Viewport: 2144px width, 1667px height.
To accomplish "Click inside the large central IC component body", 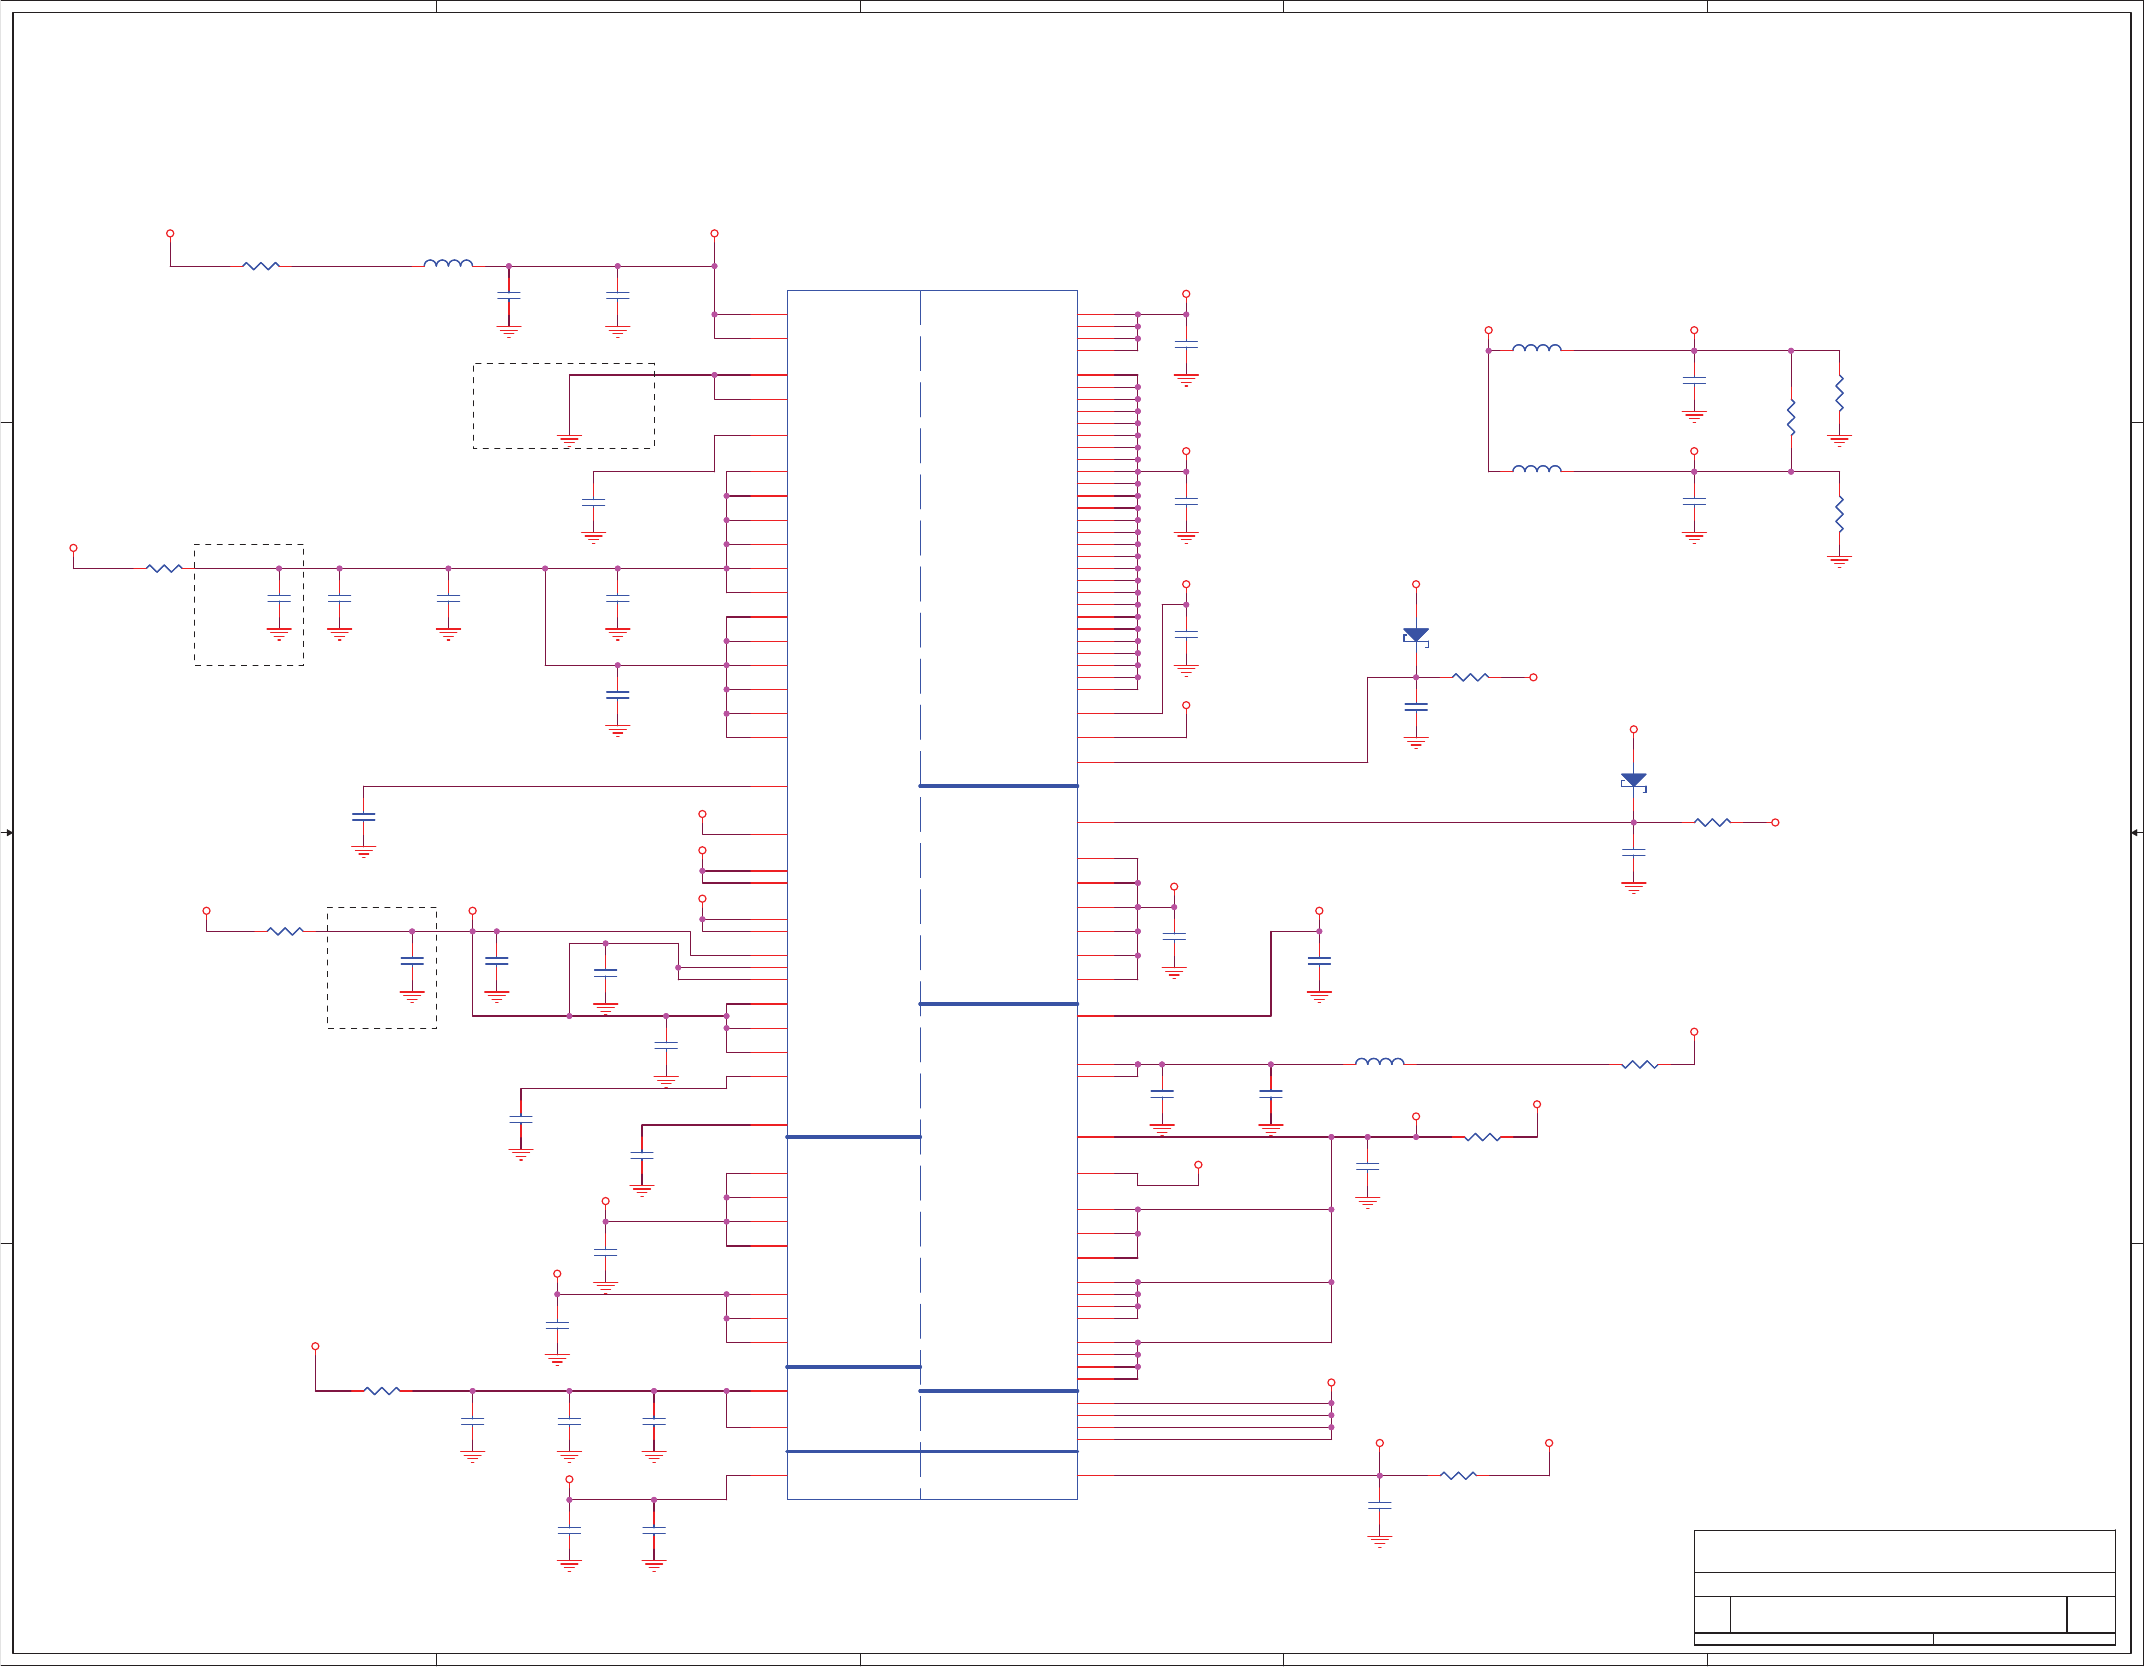I will coord(932,894).
